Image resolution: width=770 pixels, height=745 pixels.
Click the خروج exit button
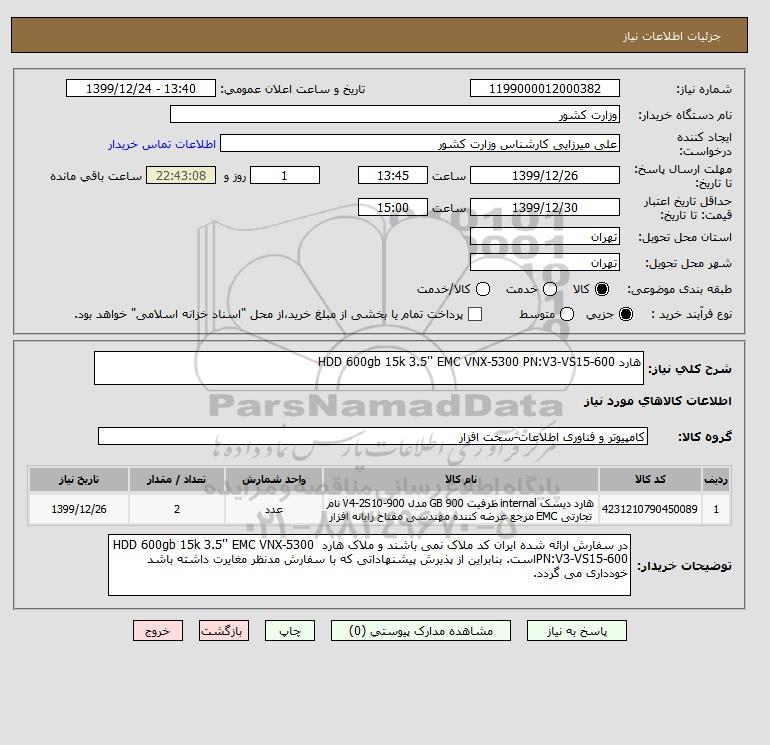point(158,631)
